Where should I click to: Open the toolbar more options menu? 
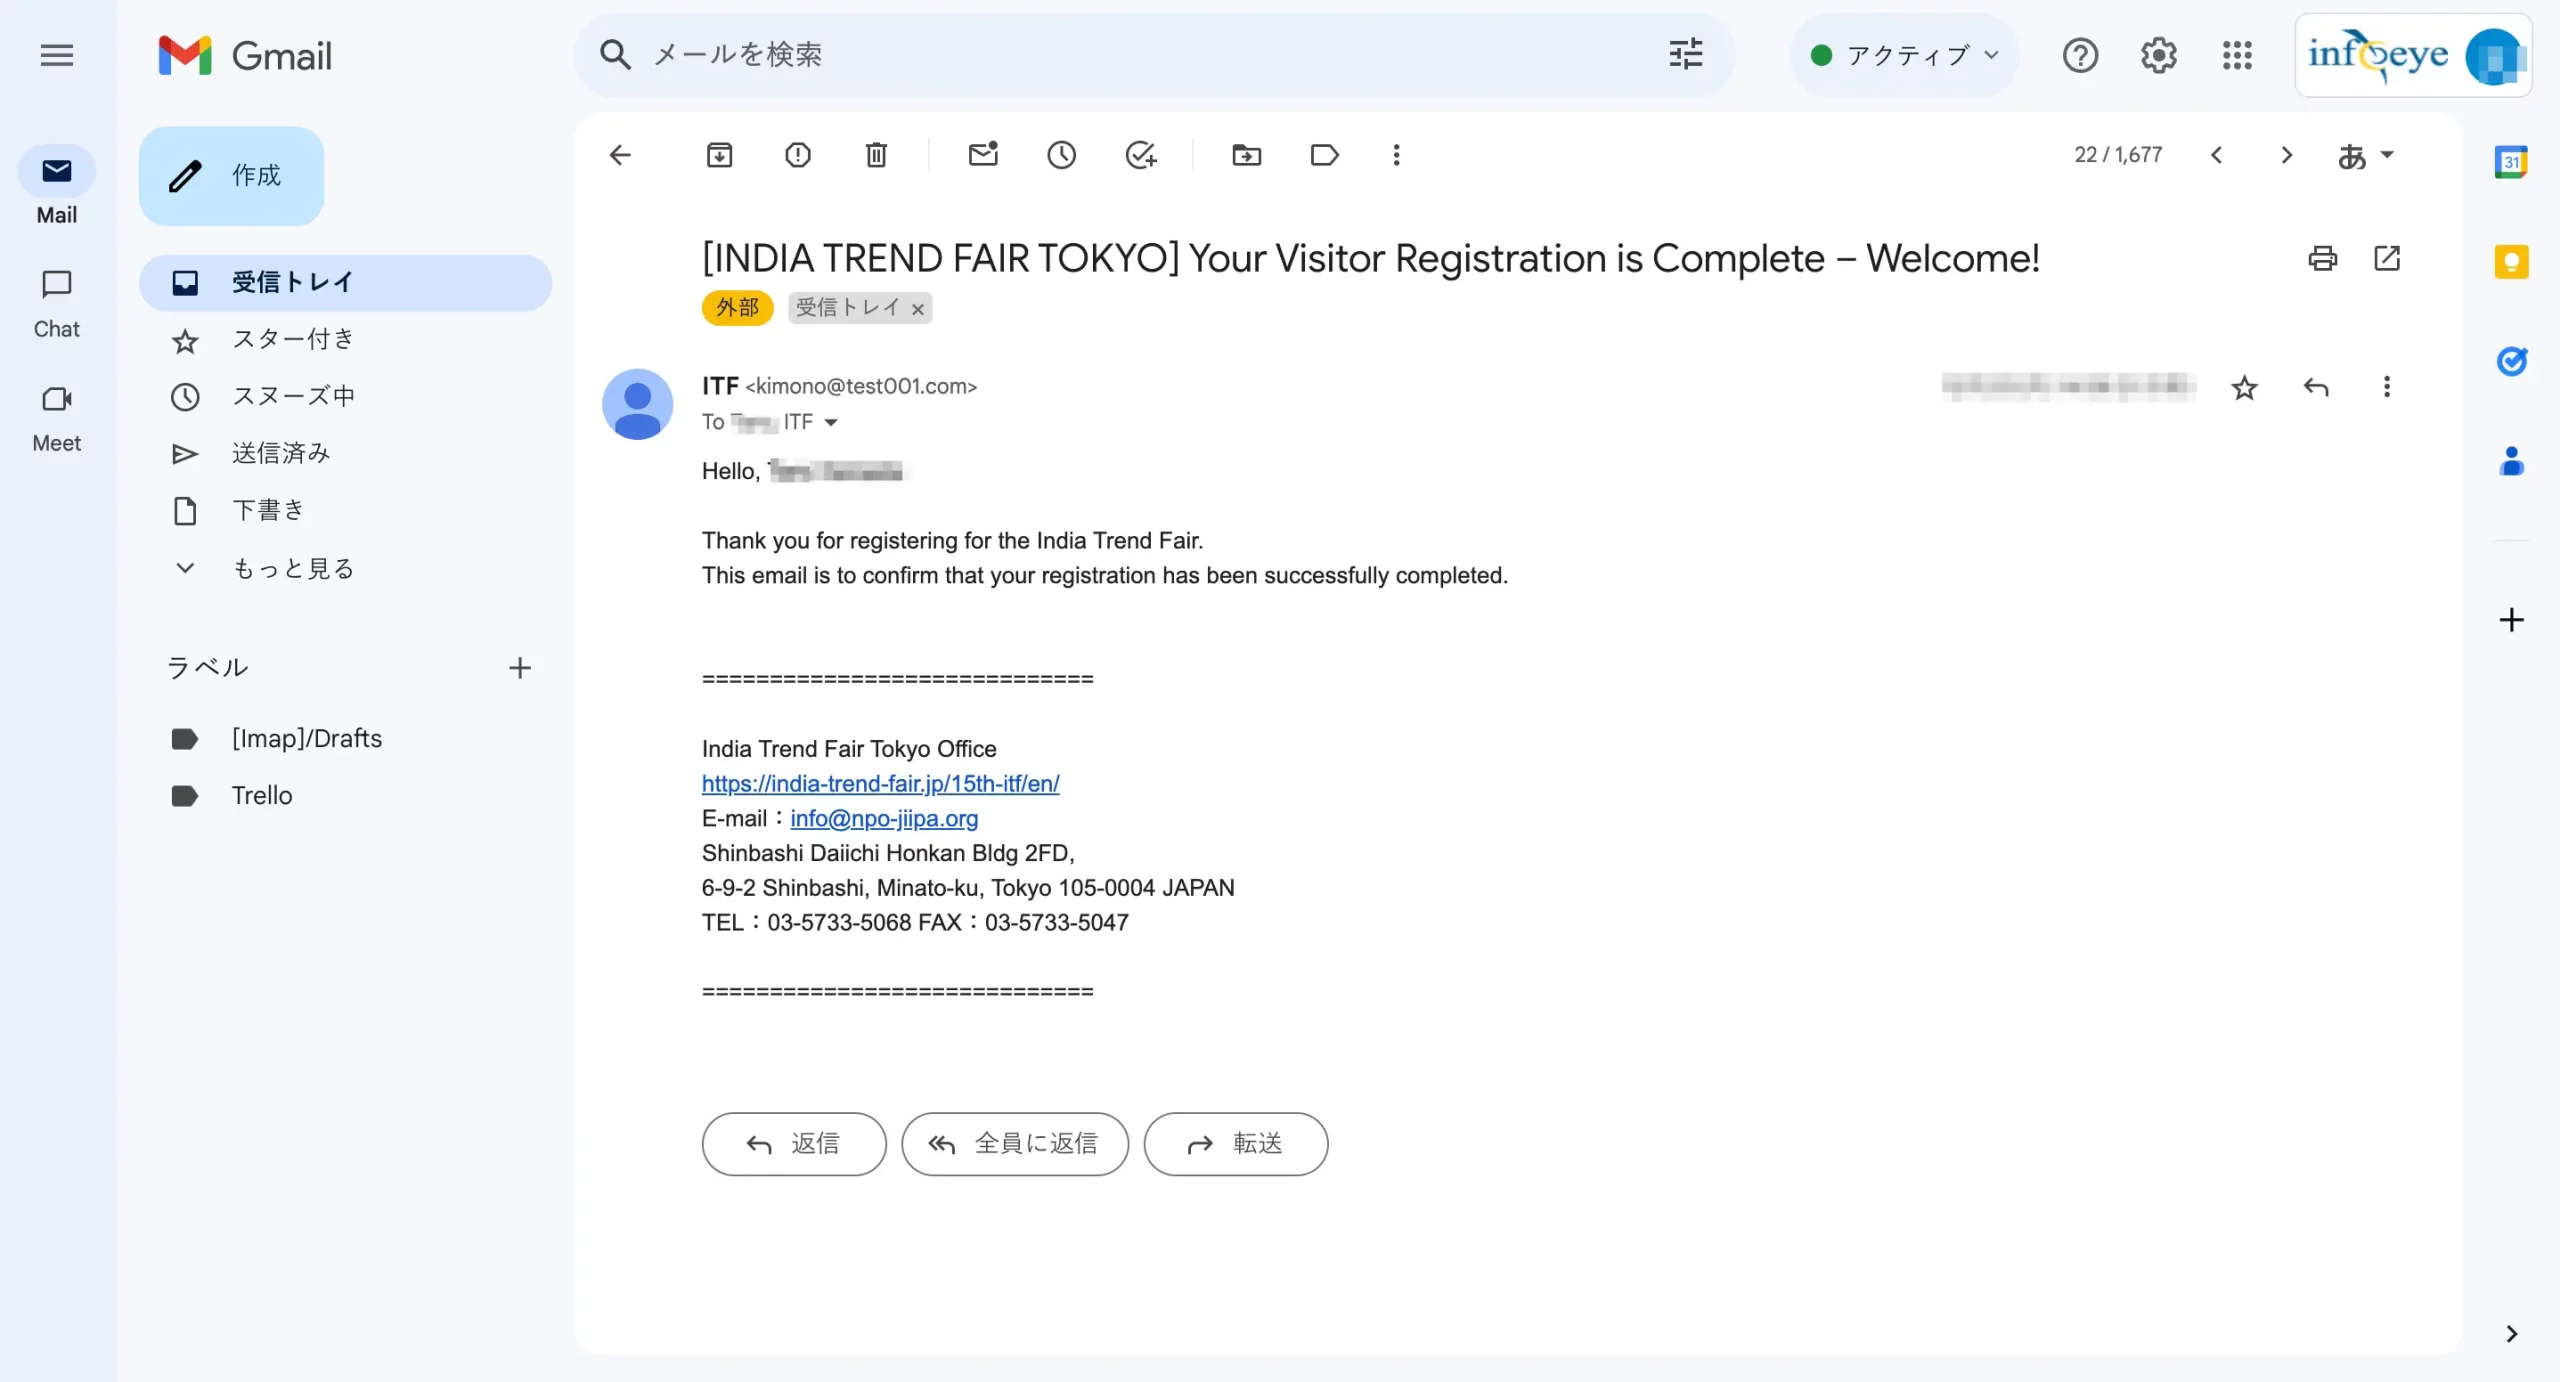(1397, 155)
